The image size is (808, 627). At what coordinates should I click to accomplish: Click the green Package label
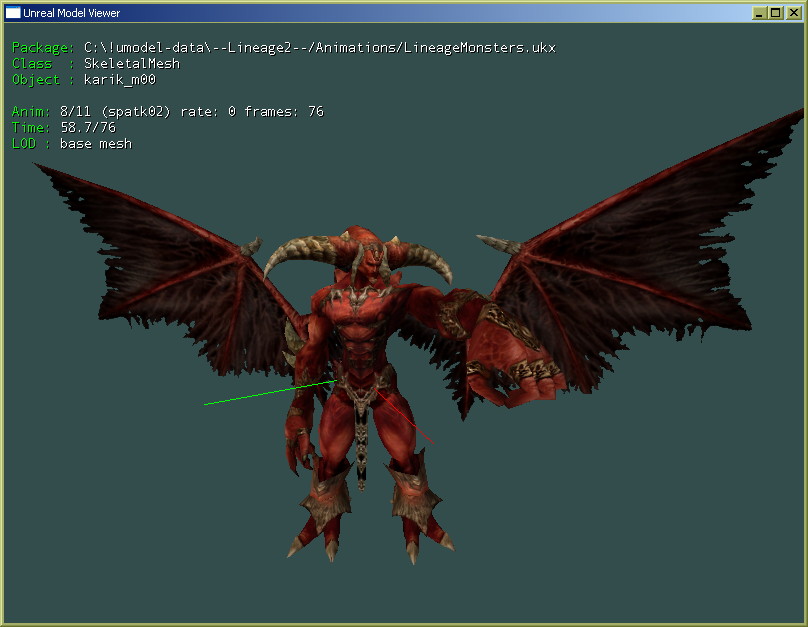[x=43, y=48]
